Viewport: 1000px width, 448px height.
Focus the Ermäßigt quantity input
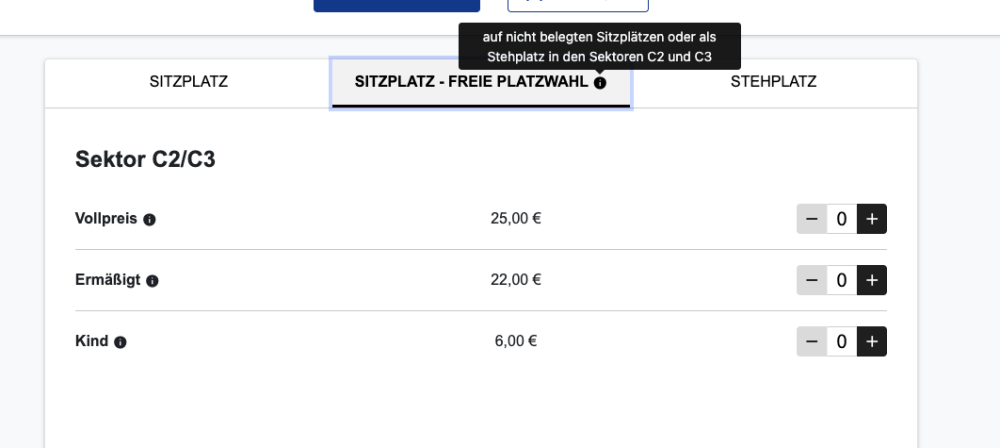click(x=842, y=280)
